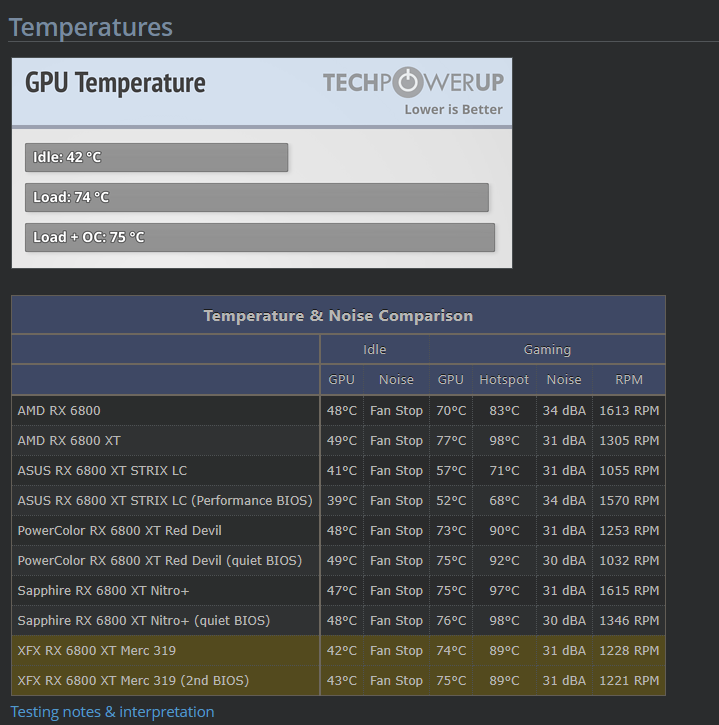Select the ASUS RX 6800 XT STRIX LC name
719x725 pixels.
pyautogui.click(x=102, y=471)
